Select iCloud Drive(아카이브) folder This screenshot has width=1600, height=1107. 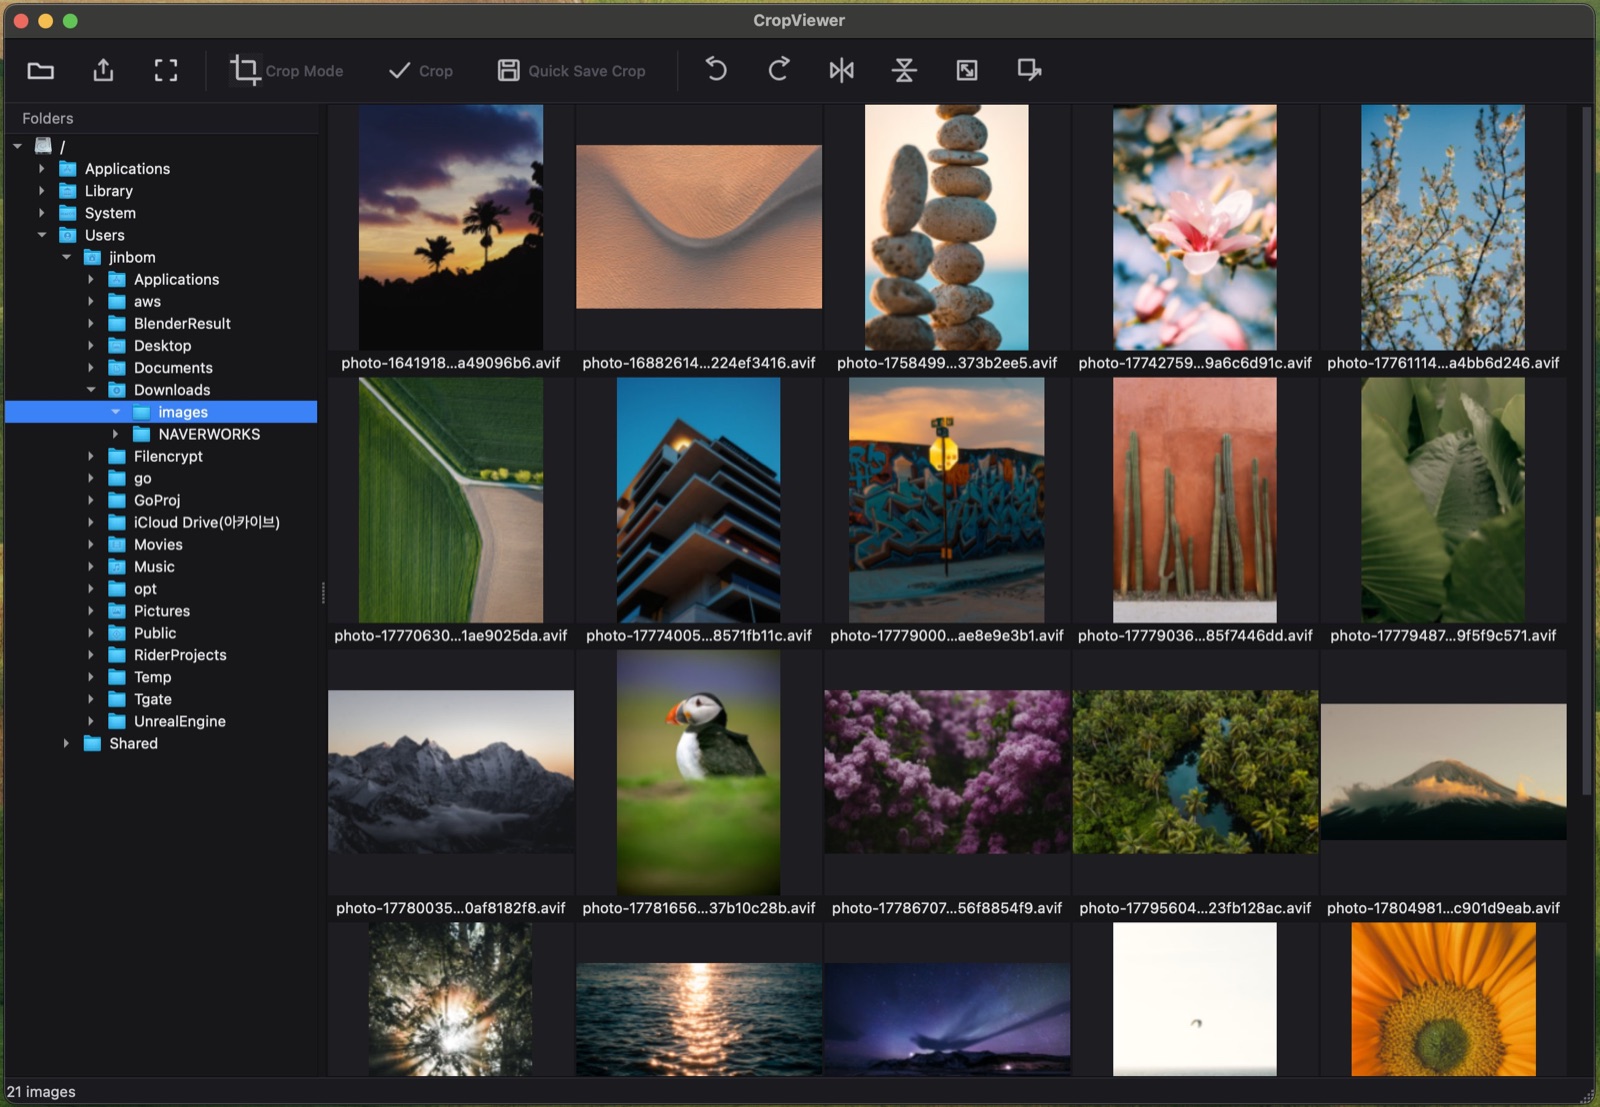[206, 522]
